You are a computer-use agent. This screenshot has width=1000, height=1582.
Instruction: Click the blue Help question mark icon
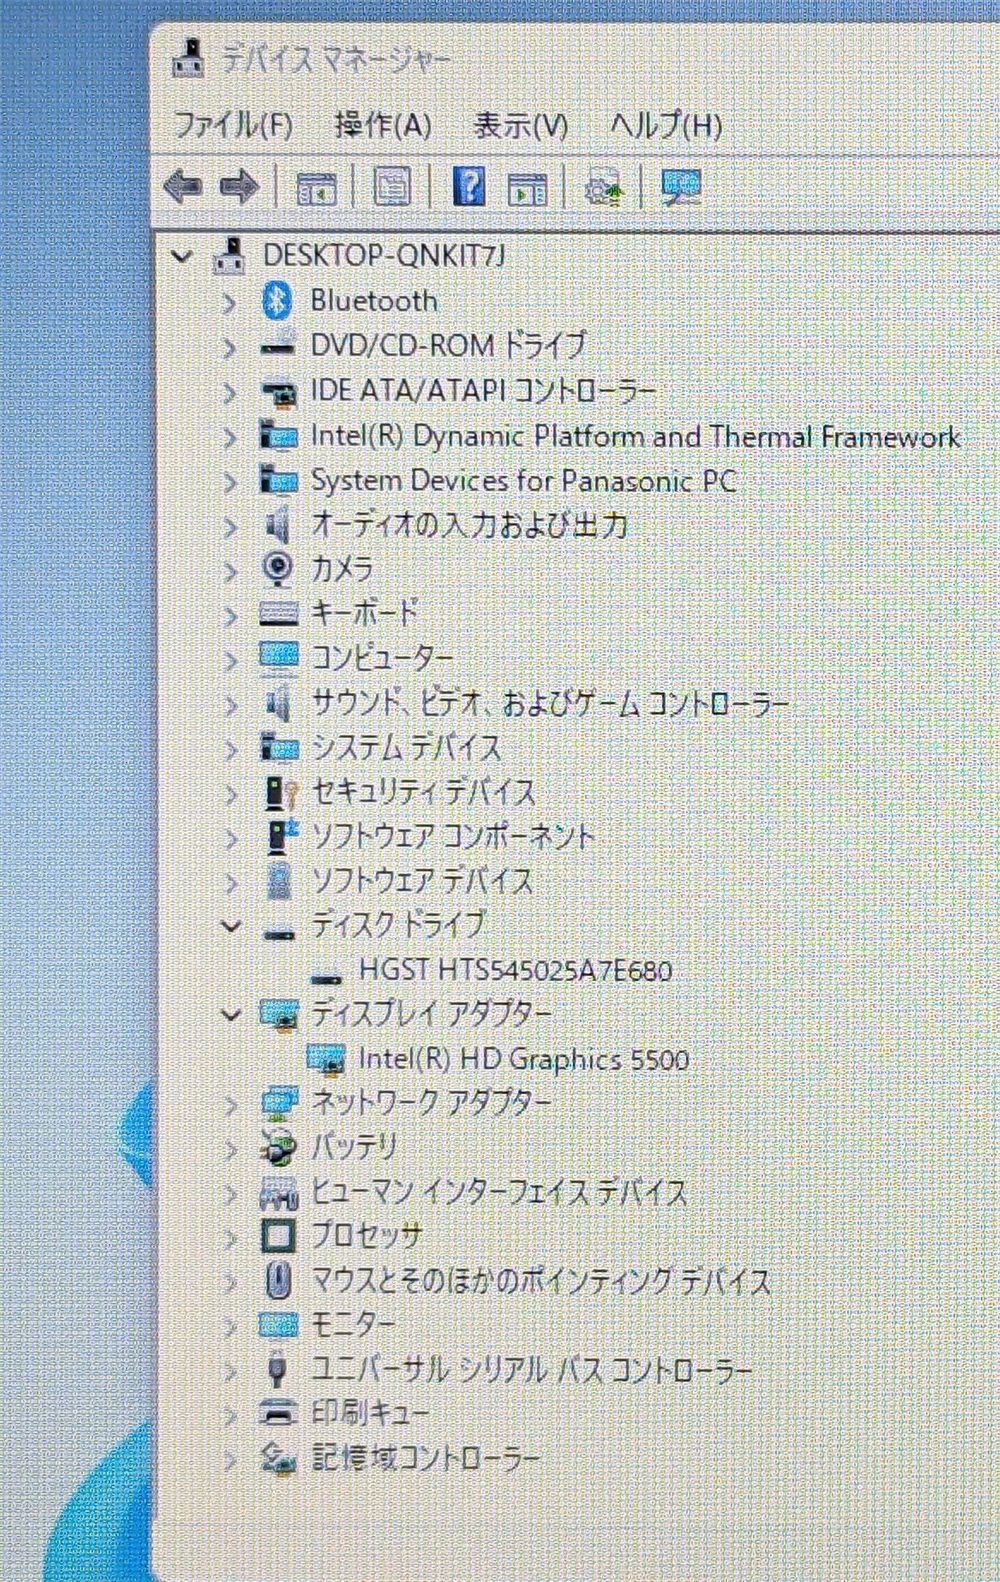pyautogui.click(x=469, y=186)
